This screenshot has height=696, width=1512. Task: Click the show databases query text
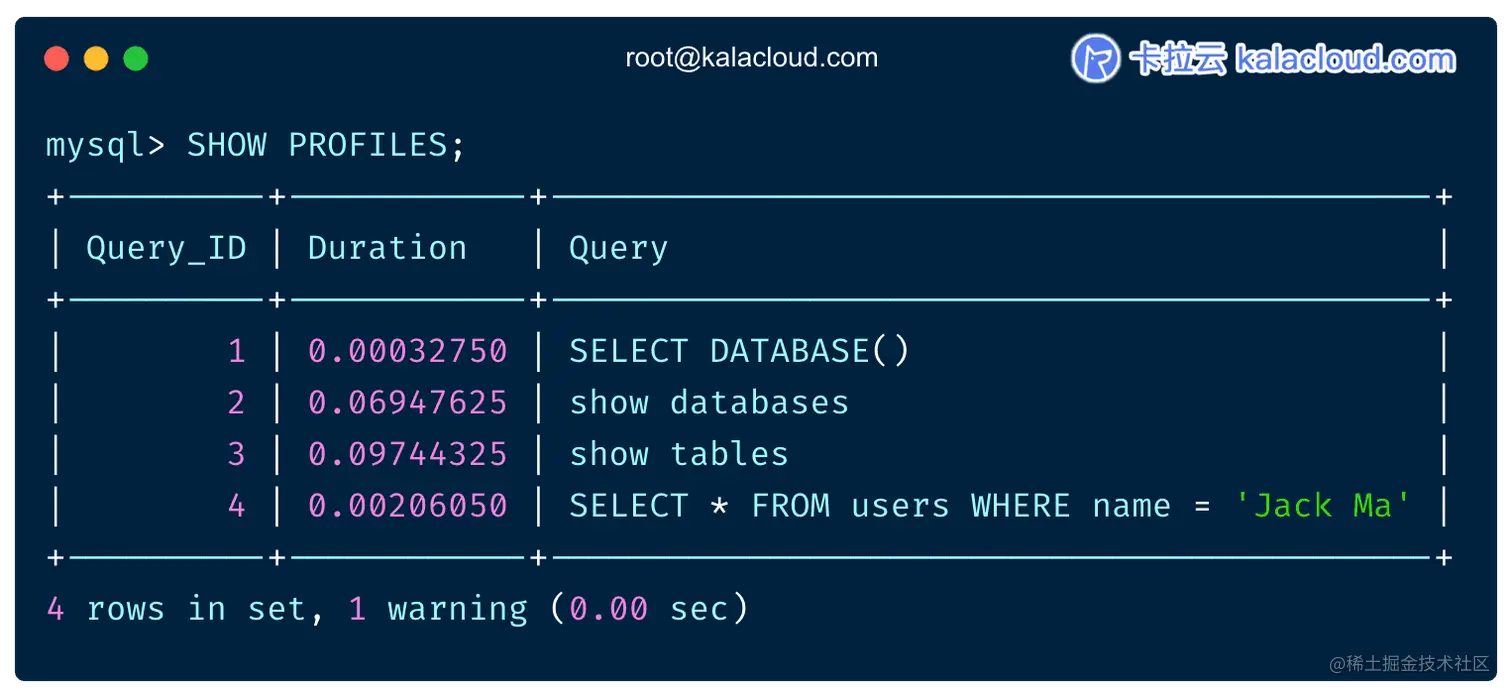point(709,402)
